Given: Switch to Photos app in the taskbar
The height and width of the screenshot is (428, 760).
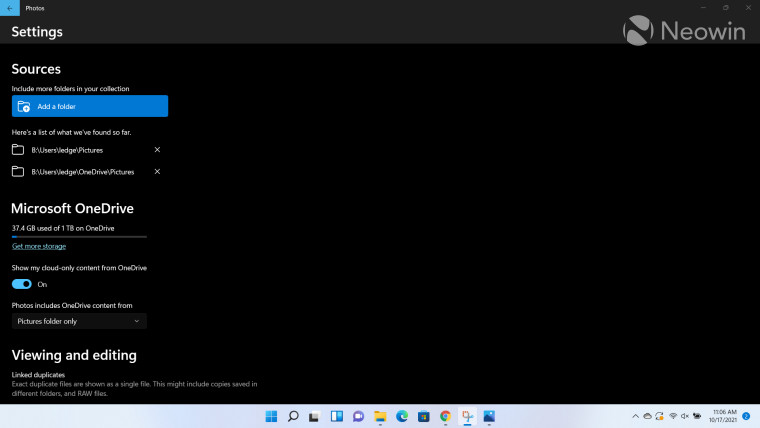Looking at the screenshot, I should 489,416.
